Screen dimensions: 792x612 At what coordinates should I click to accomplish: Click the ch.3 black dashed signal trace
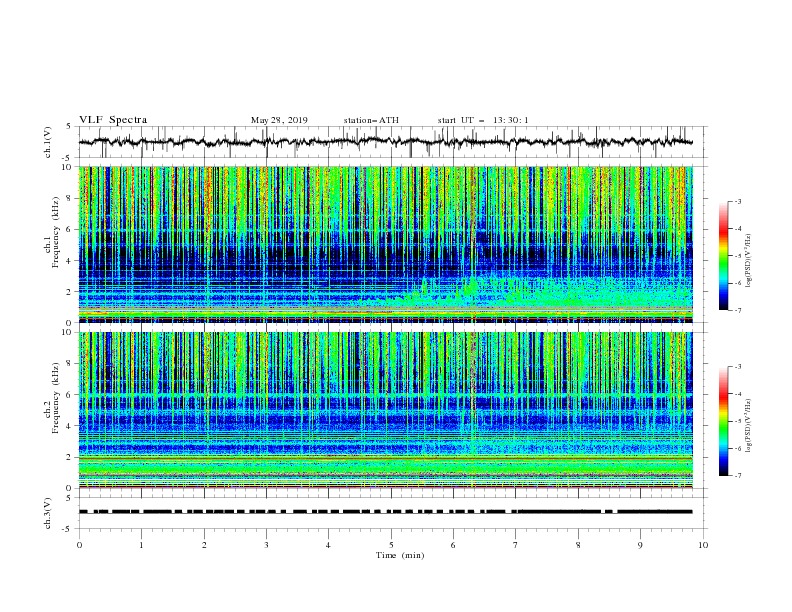pos(385,512)
